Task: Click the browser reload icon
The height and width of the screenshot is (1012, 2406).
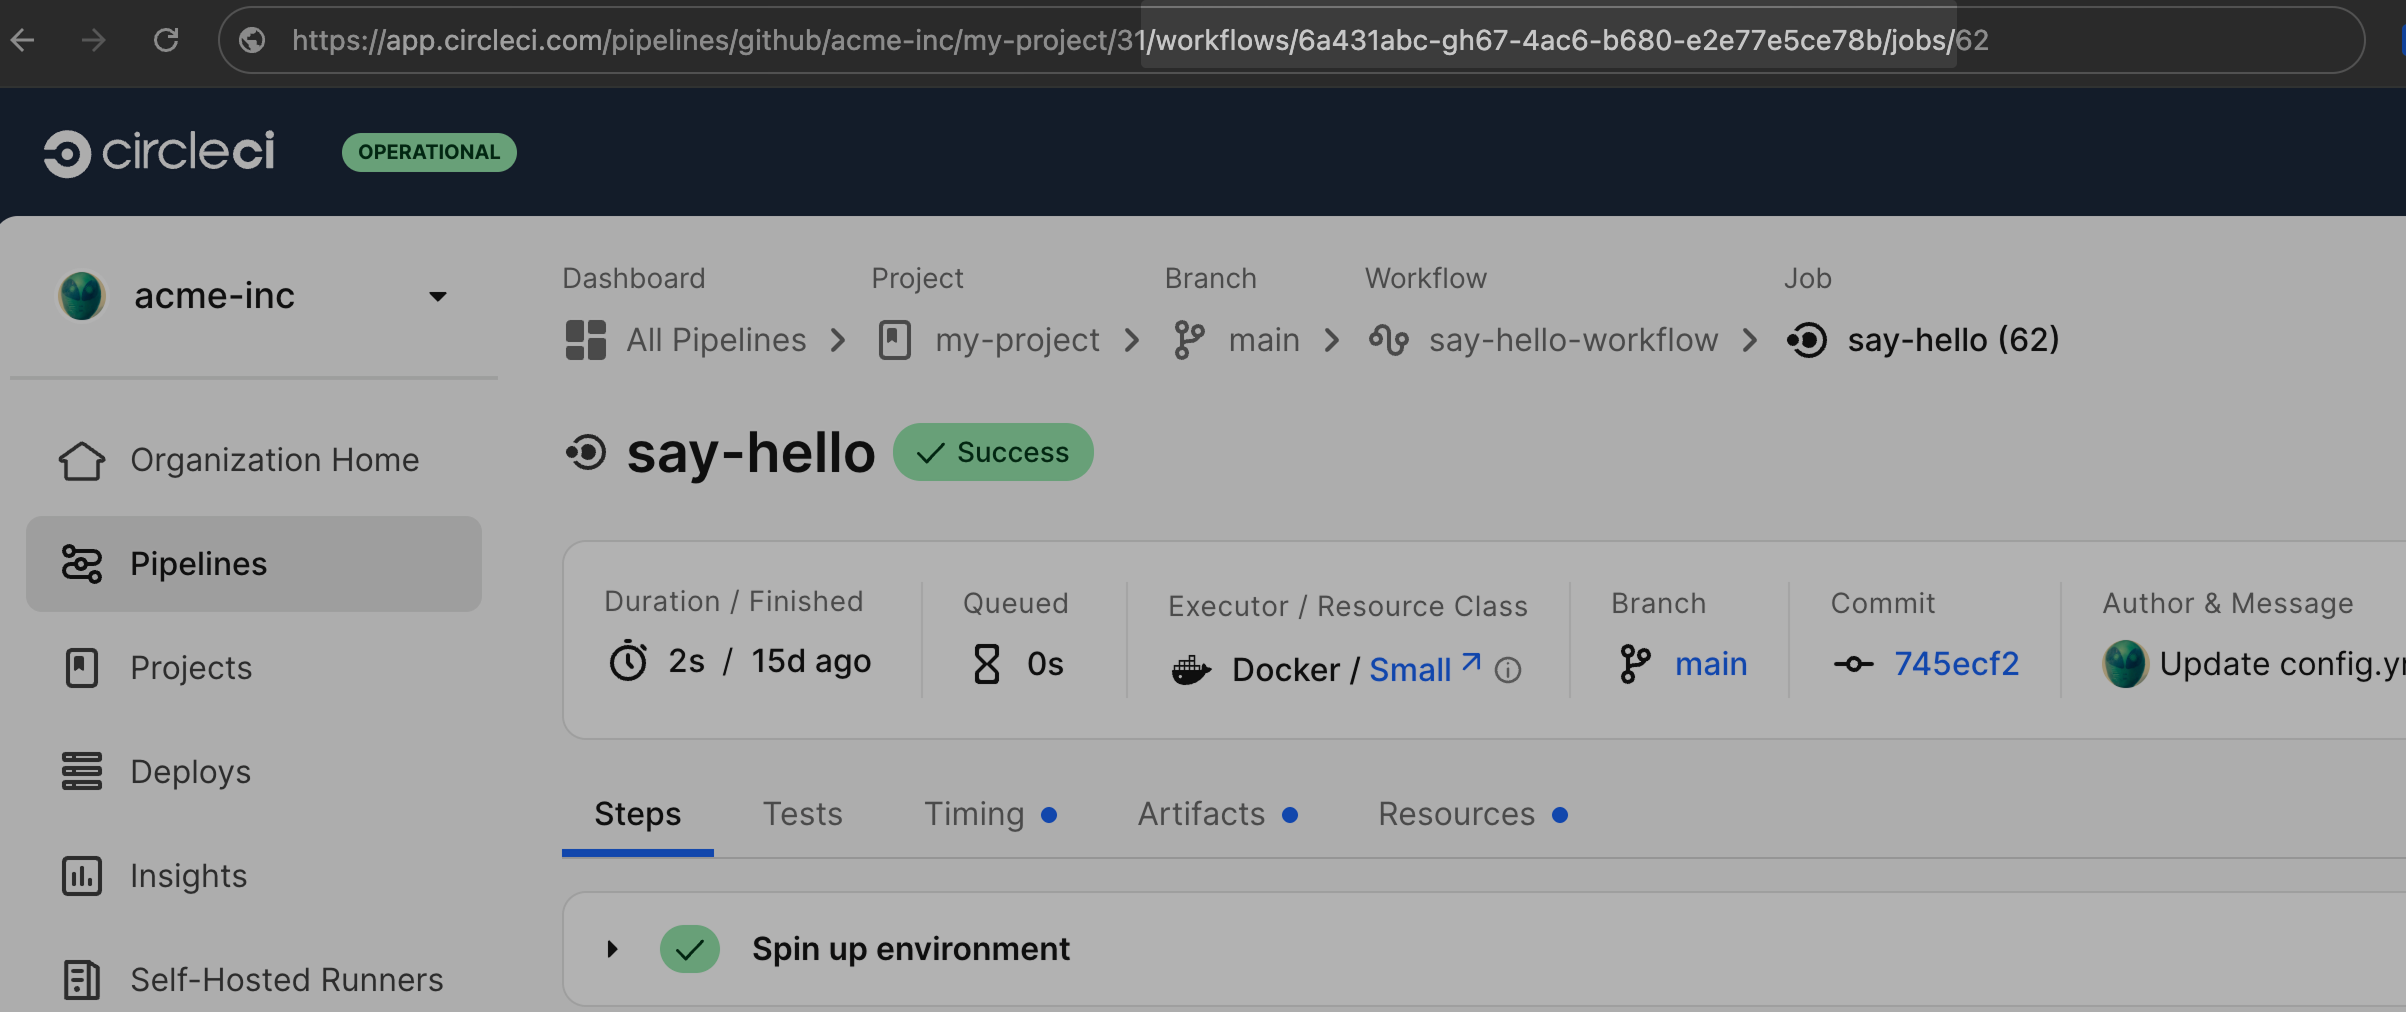Action: pos(166,40)
